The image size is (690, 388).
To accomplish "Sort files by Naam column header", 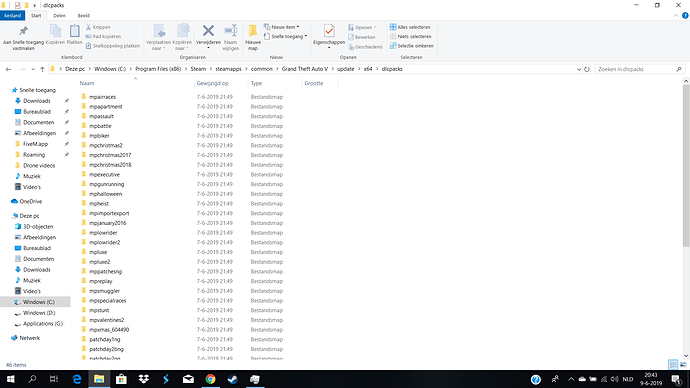I will pos(87,83).
